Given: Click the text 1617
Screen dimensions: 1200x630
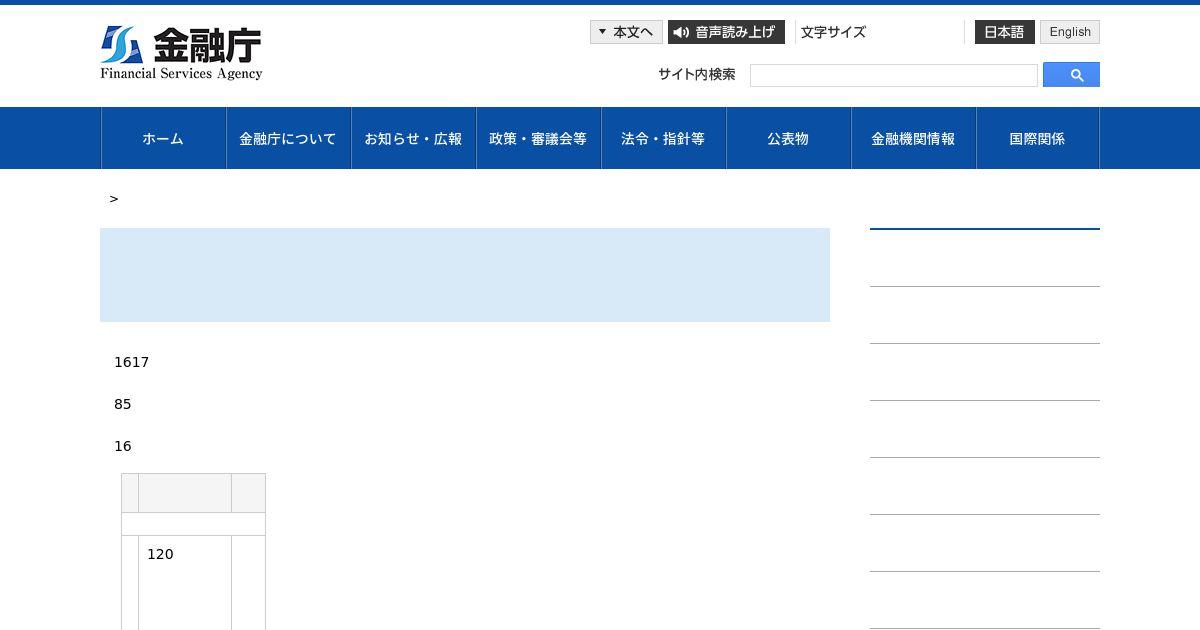Looking at the screenshot, I should pyautogui.click(x=131, y=362).
